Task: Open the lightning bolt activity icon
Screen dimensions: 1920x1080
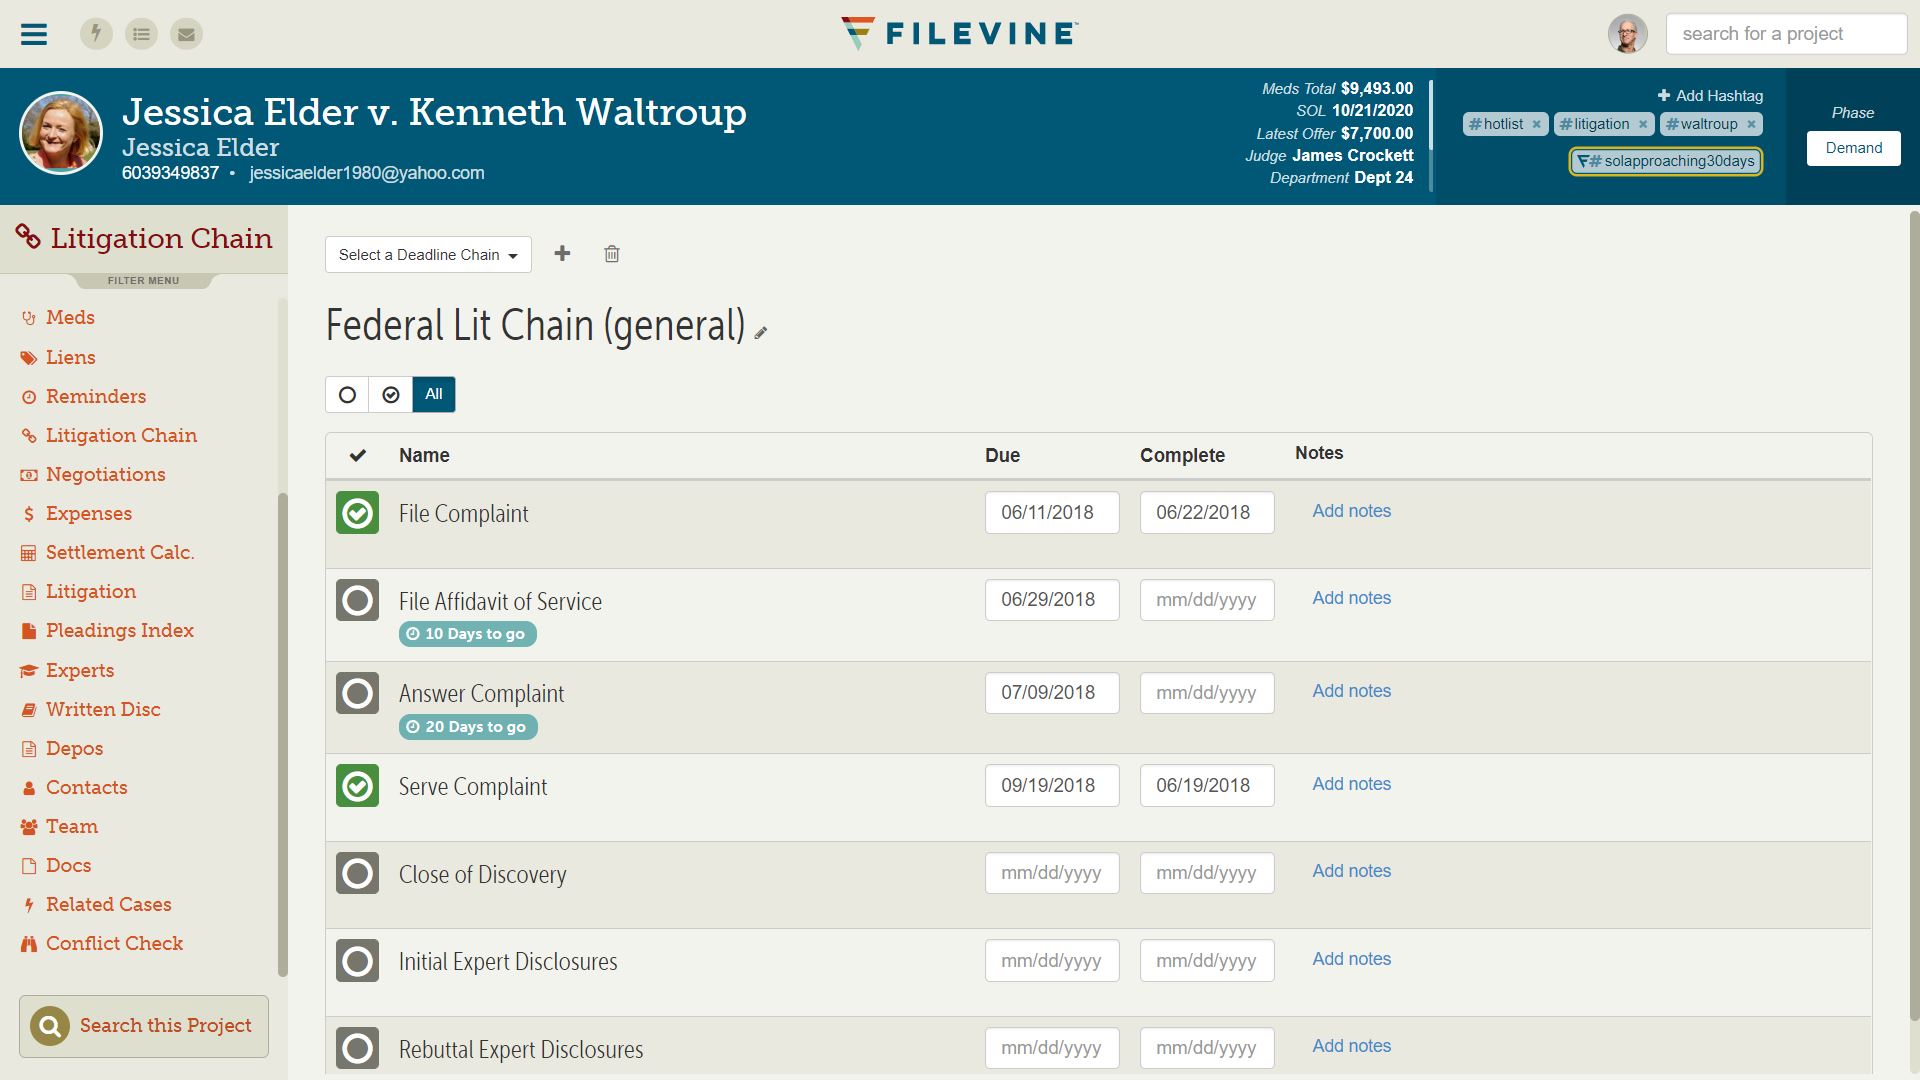Action: 96,34
